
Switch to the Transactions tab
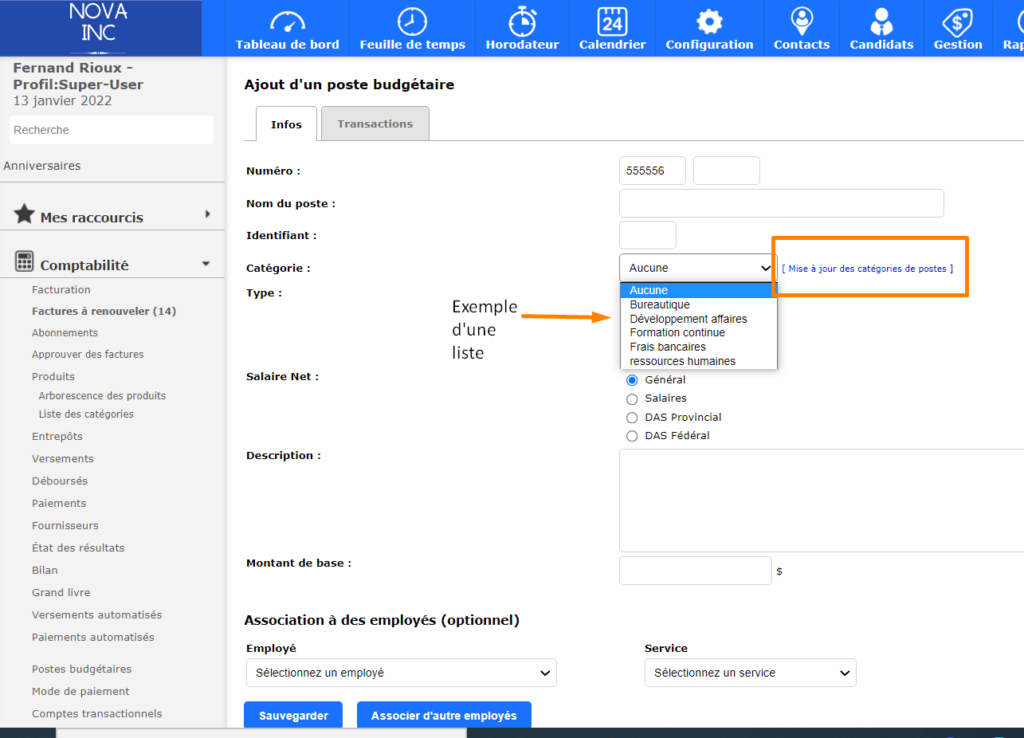(x=375, y=124)
